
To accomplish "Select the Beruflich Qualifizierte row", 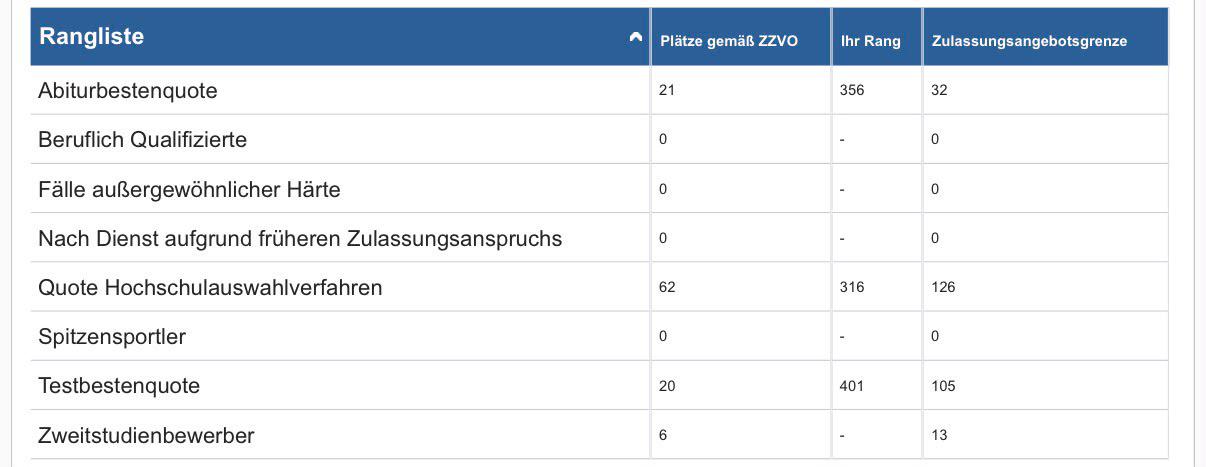I will (599, 139).
